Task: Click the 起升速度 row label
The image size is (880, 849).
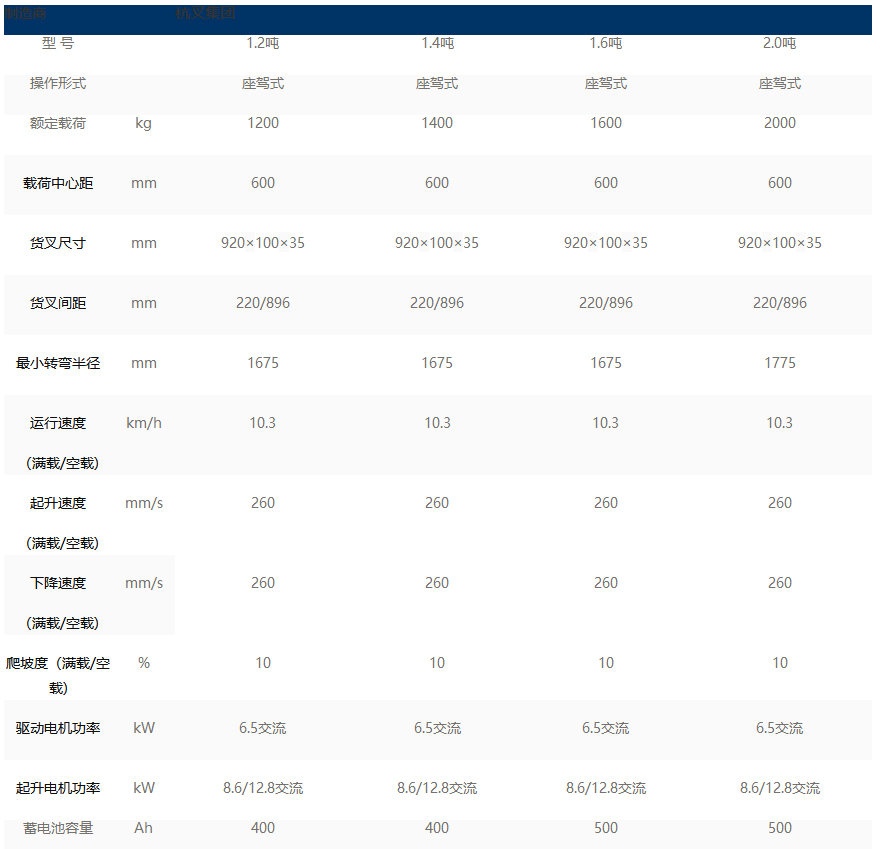Action: (x=58, y=504)
